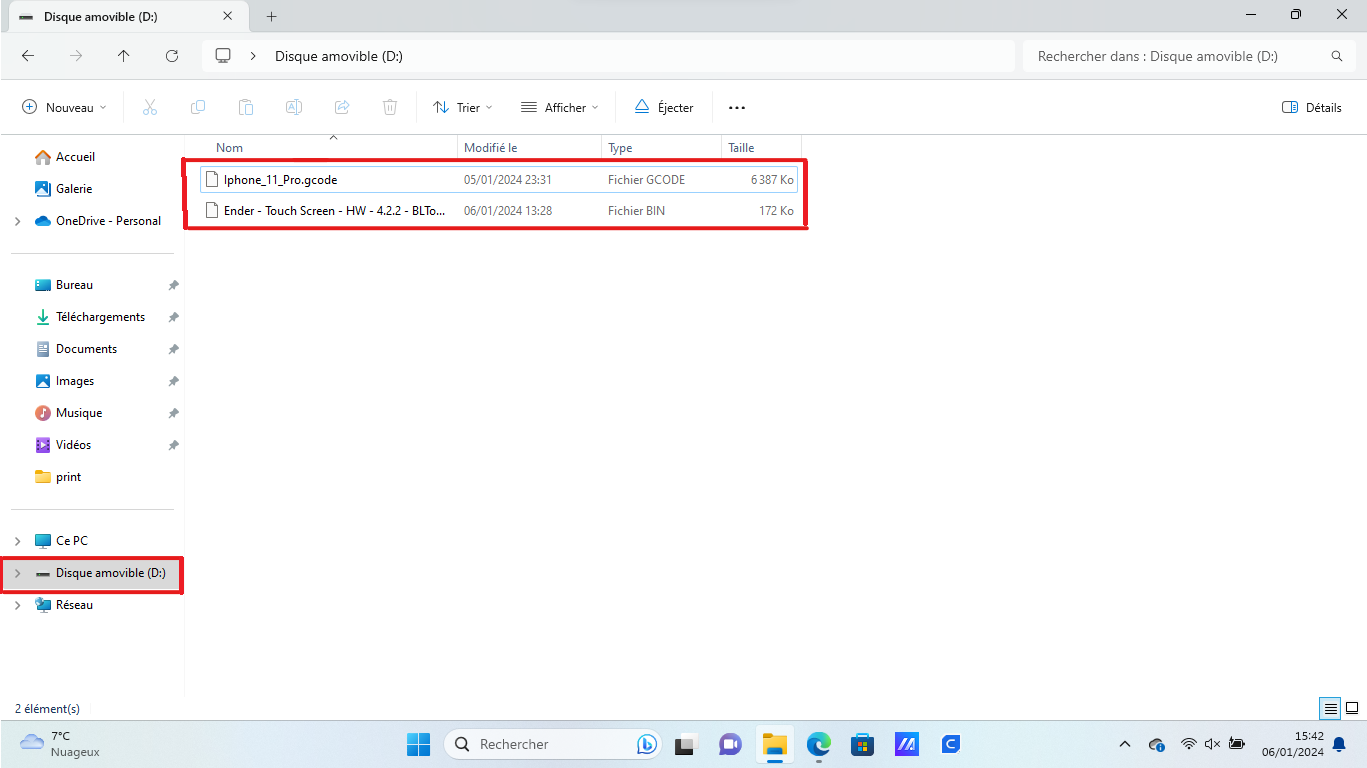Click the Share icon in toolbar
Screen dimensions: 1367x768
pos(342,107)
